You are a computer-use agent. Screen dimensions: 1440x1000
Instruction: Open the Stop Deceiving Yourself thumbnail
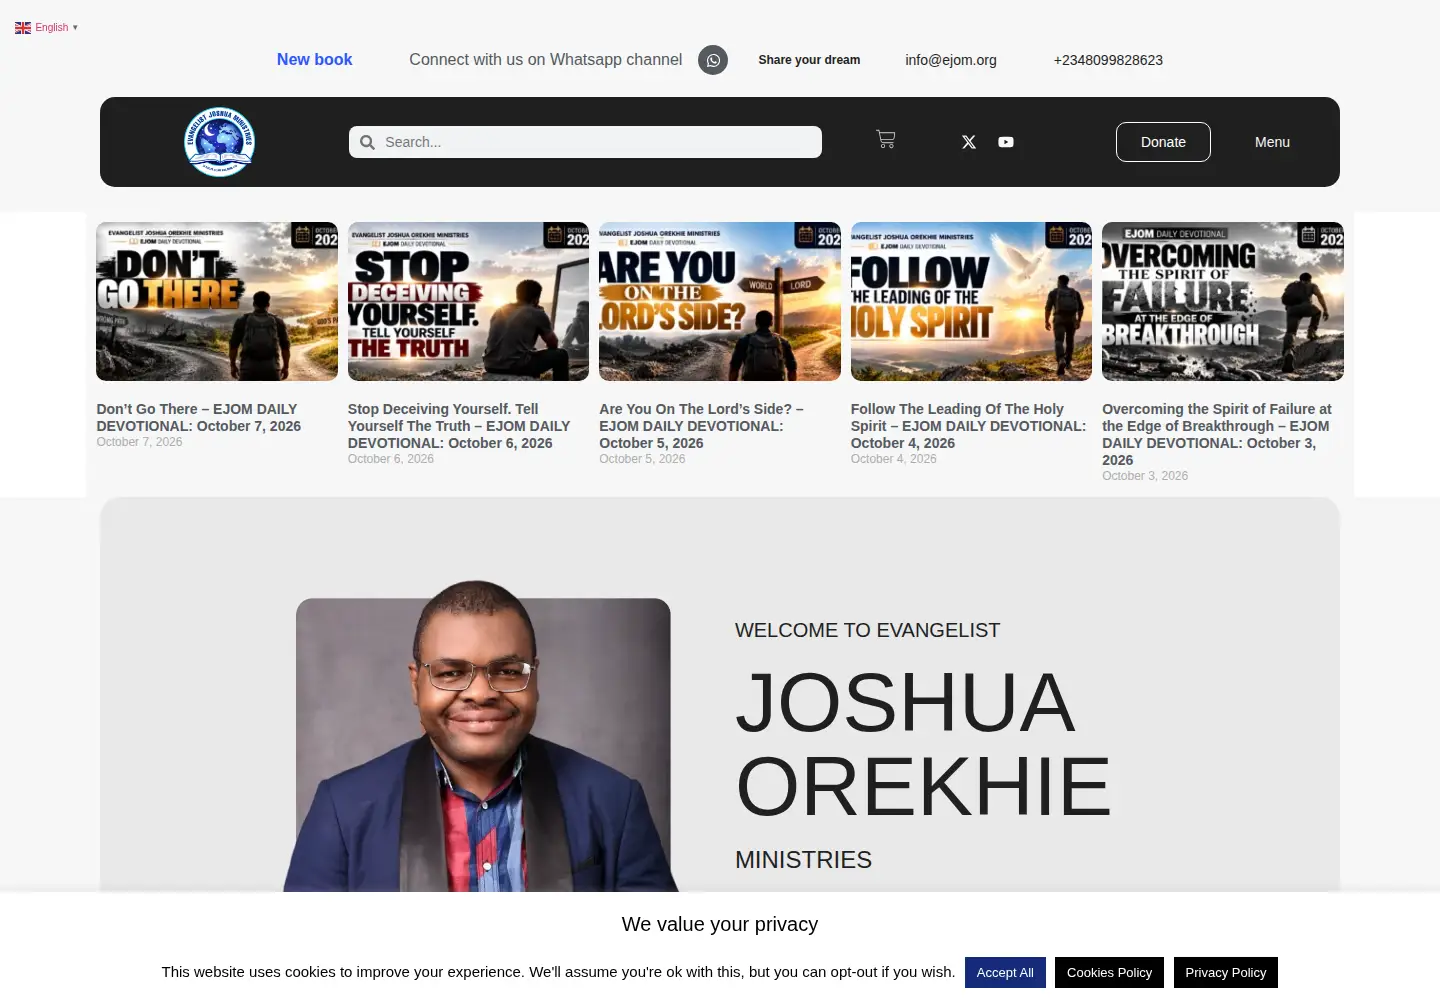tap(468, 301)
